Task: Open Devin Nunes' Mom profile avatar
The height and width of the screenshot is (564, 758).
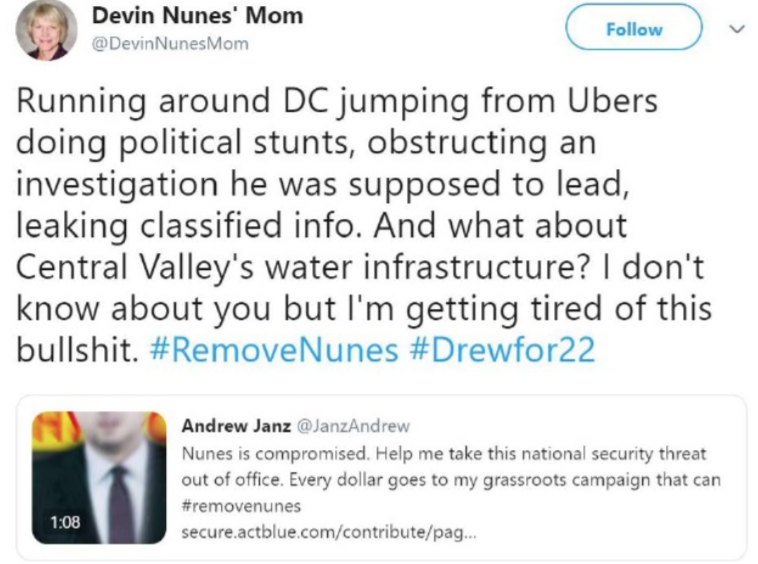Action: [x=46, y=31]
